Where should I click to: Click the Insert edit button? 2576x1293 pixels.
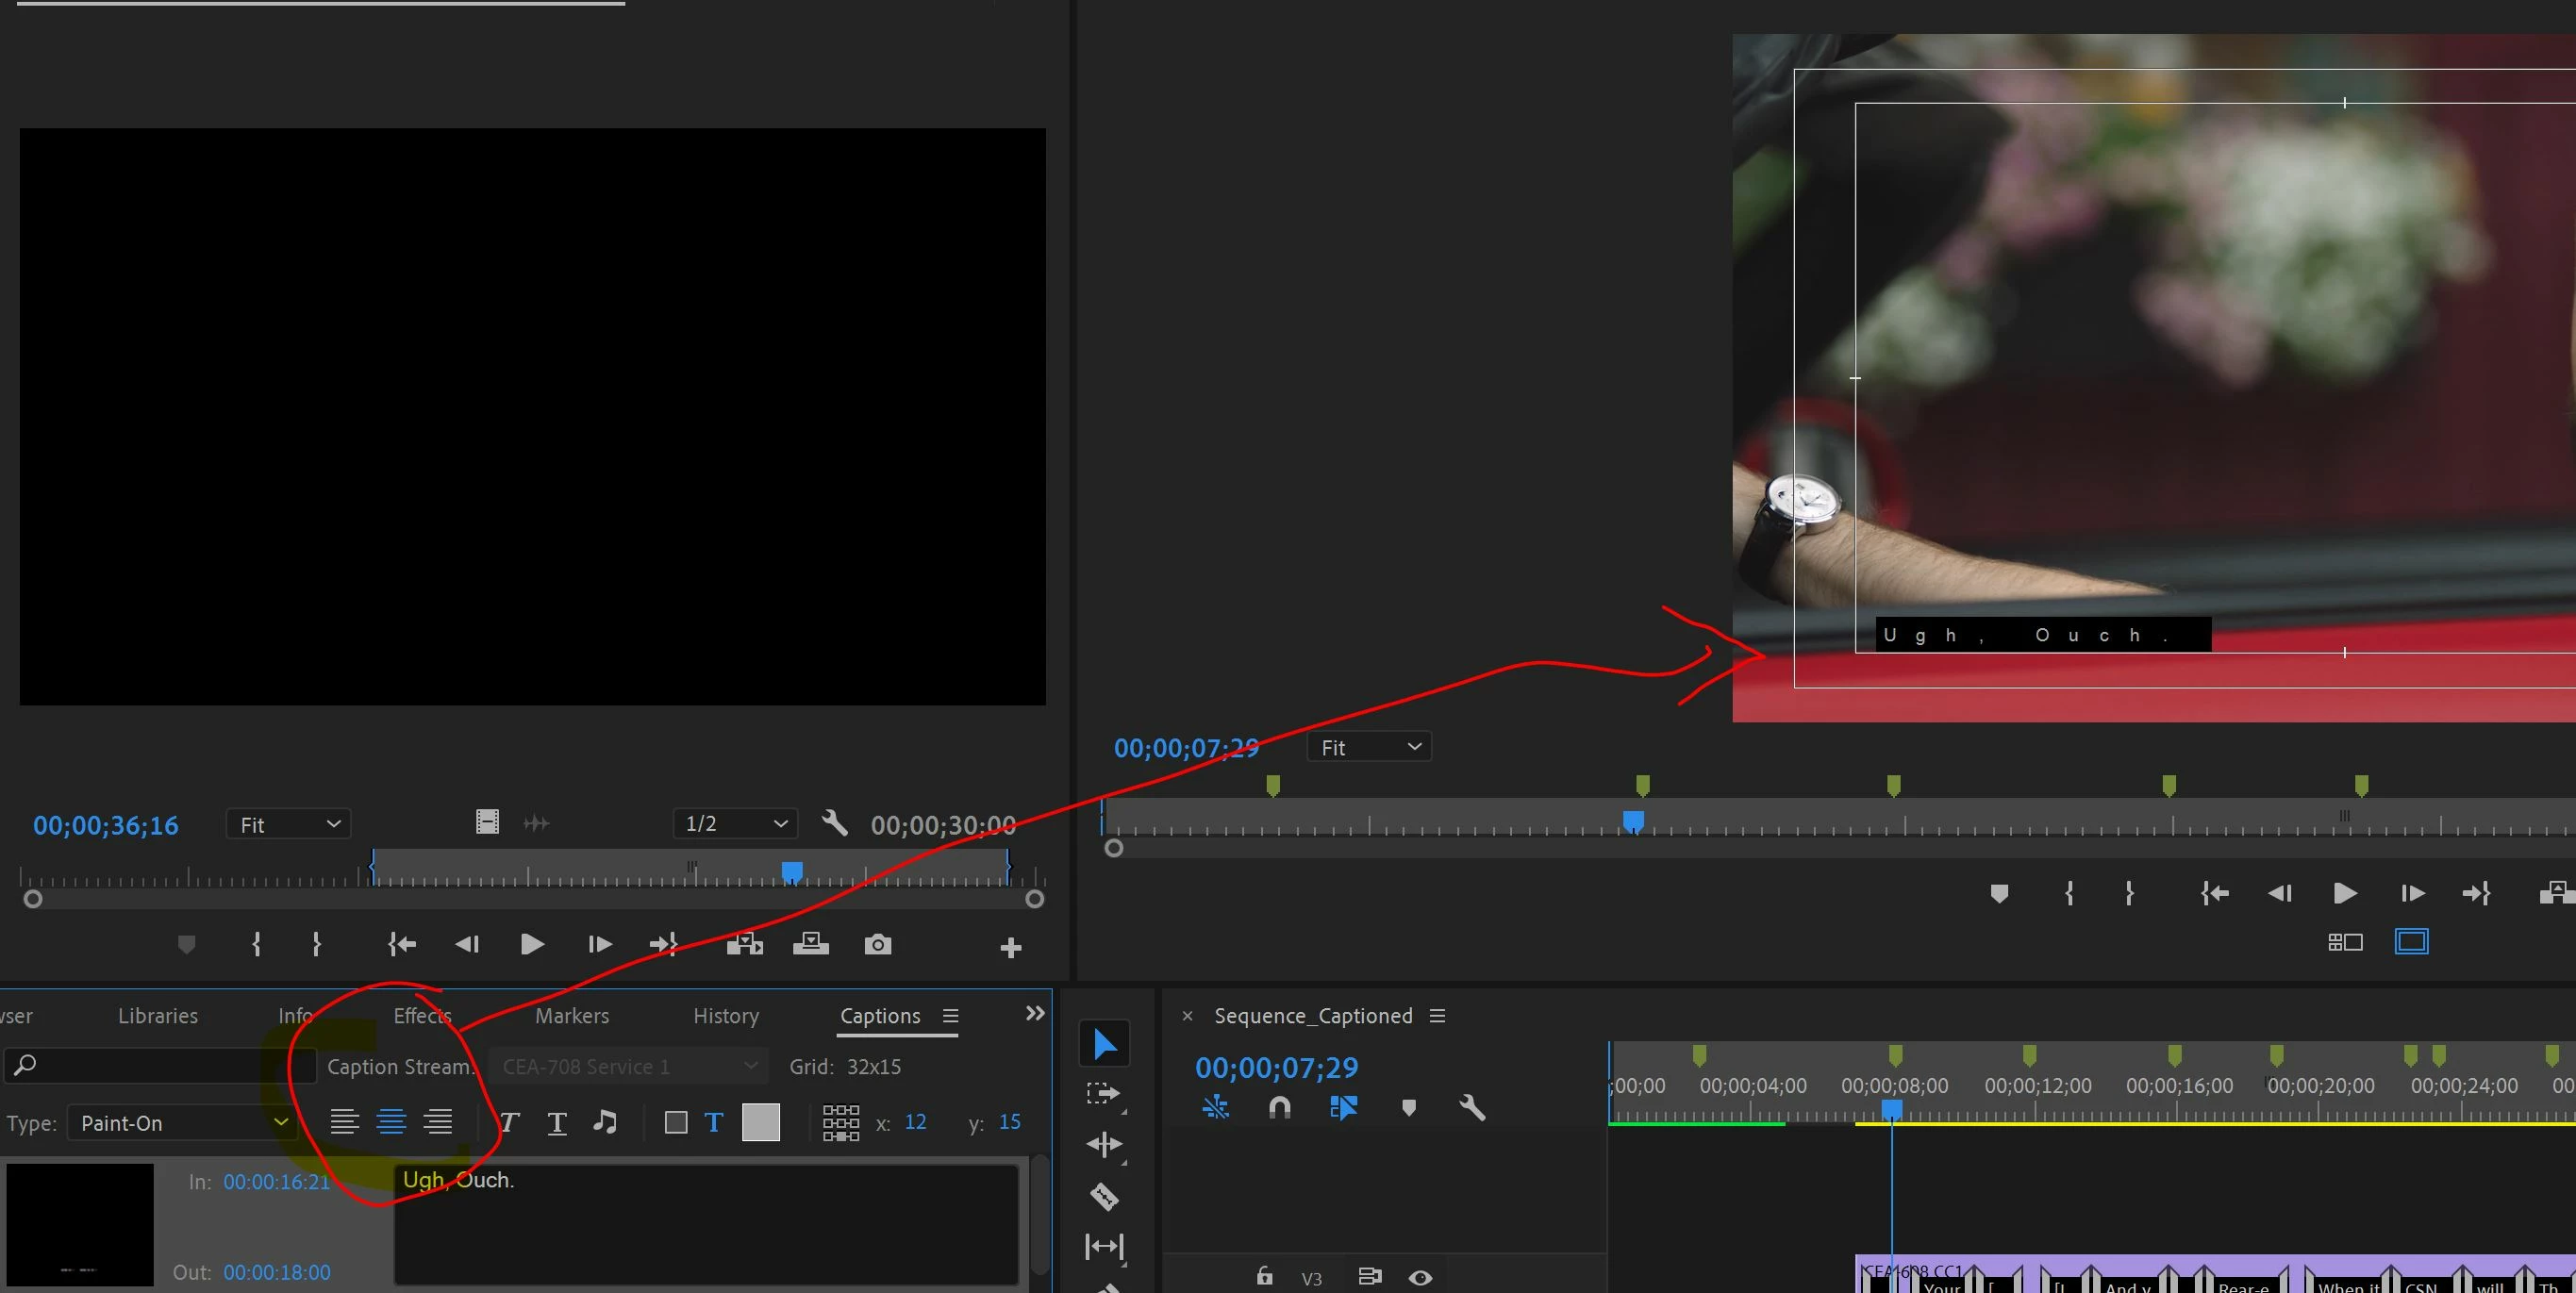click(744, 945)
